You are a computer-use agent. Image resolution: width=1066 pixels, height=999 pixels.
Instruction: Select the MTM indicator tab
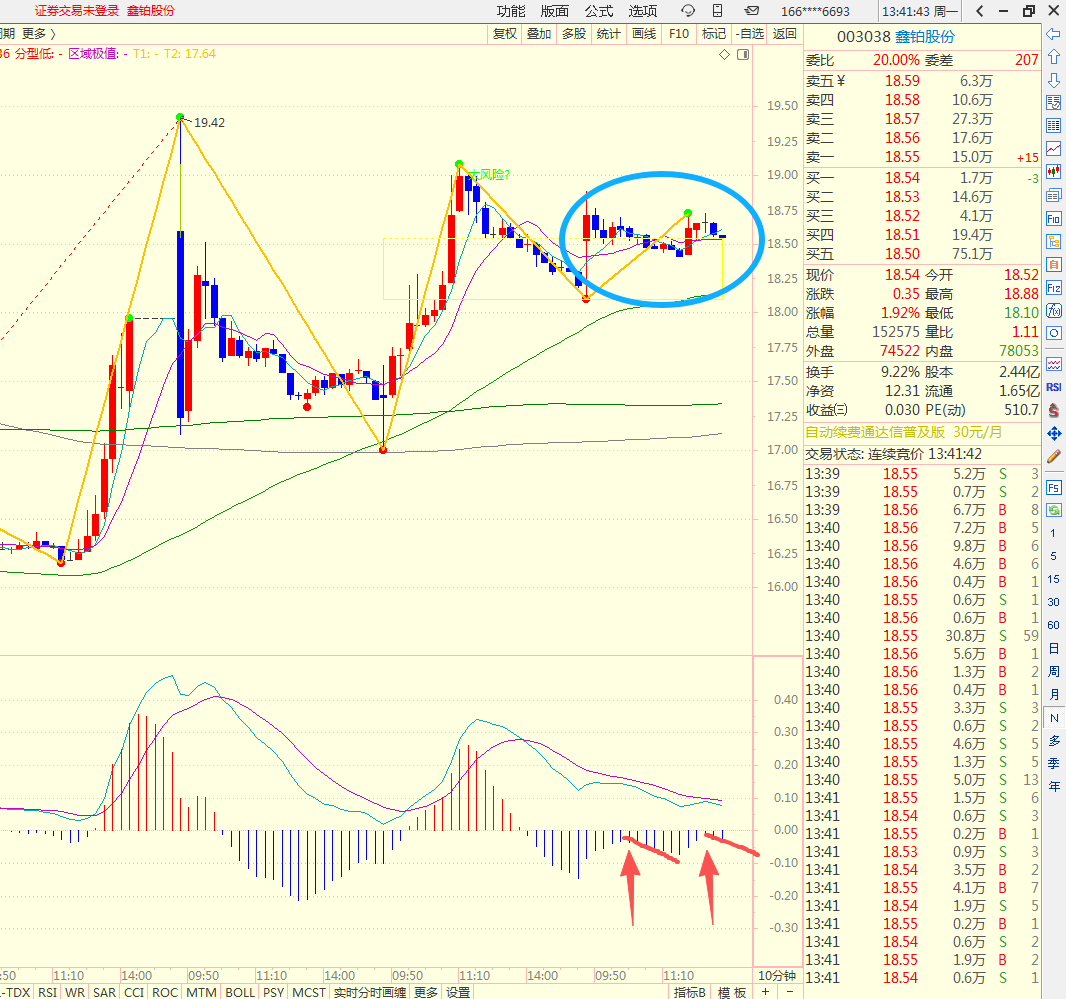(x=201, y=992)
